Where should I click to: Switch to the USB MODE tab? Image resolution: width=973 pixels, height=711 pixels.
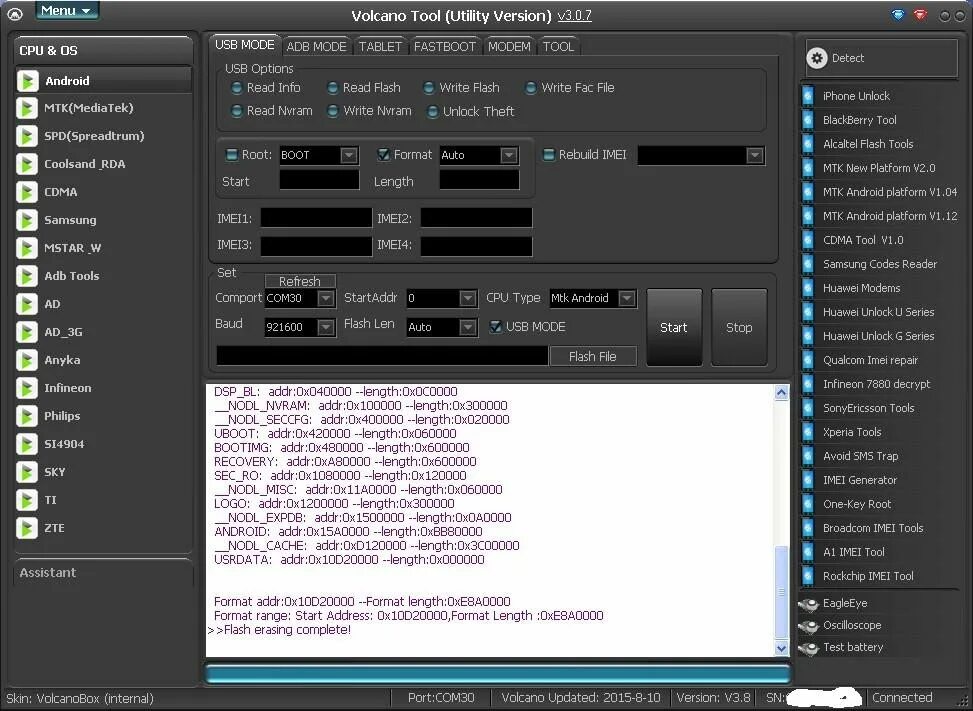244,45
